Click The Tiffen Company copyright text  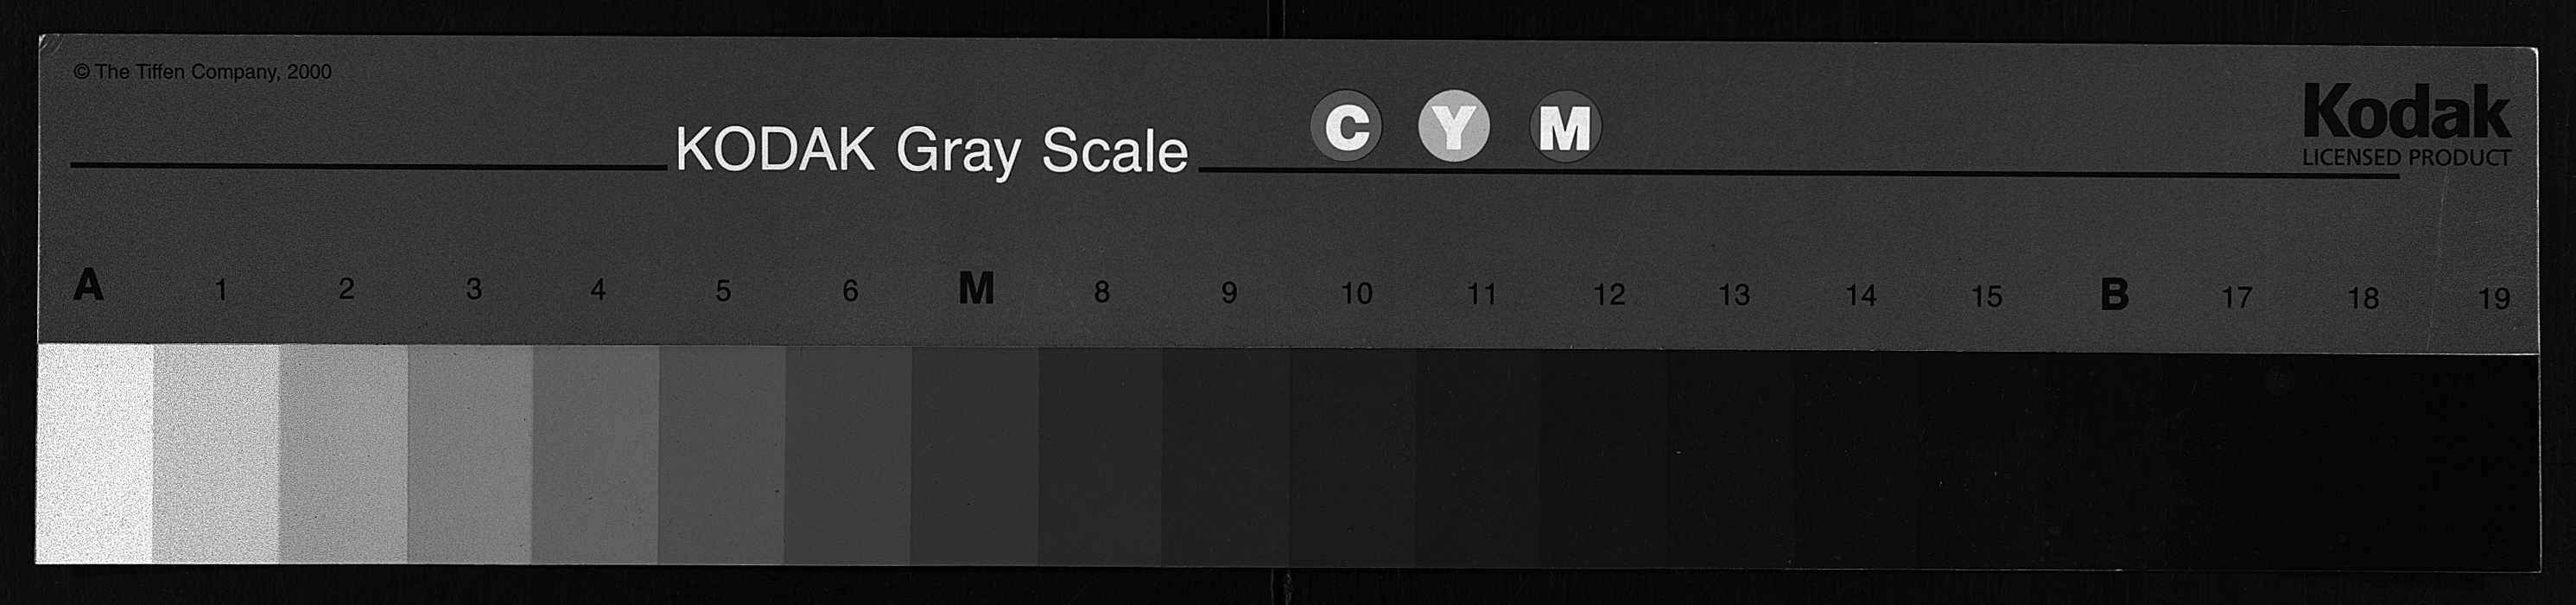(x=203, y=72)
